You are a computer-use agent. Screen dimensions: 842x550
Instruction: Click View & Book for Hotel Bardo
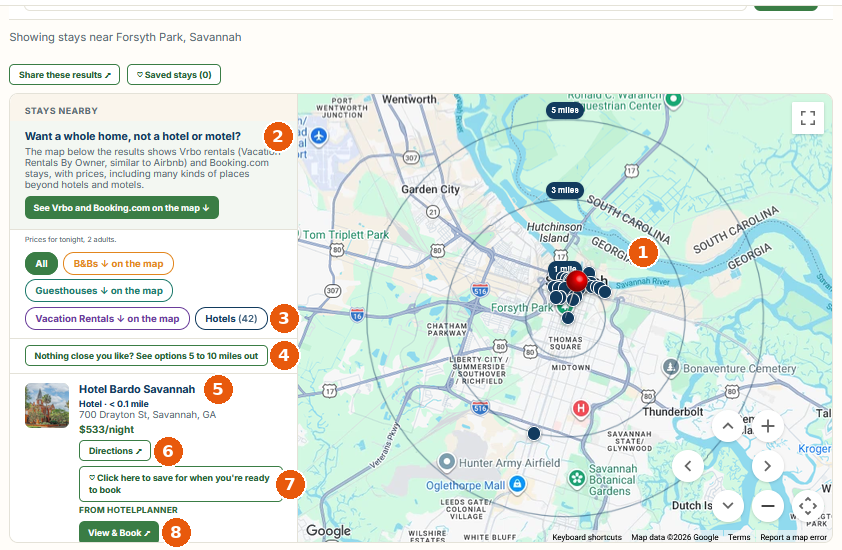(x=119, y=532)
